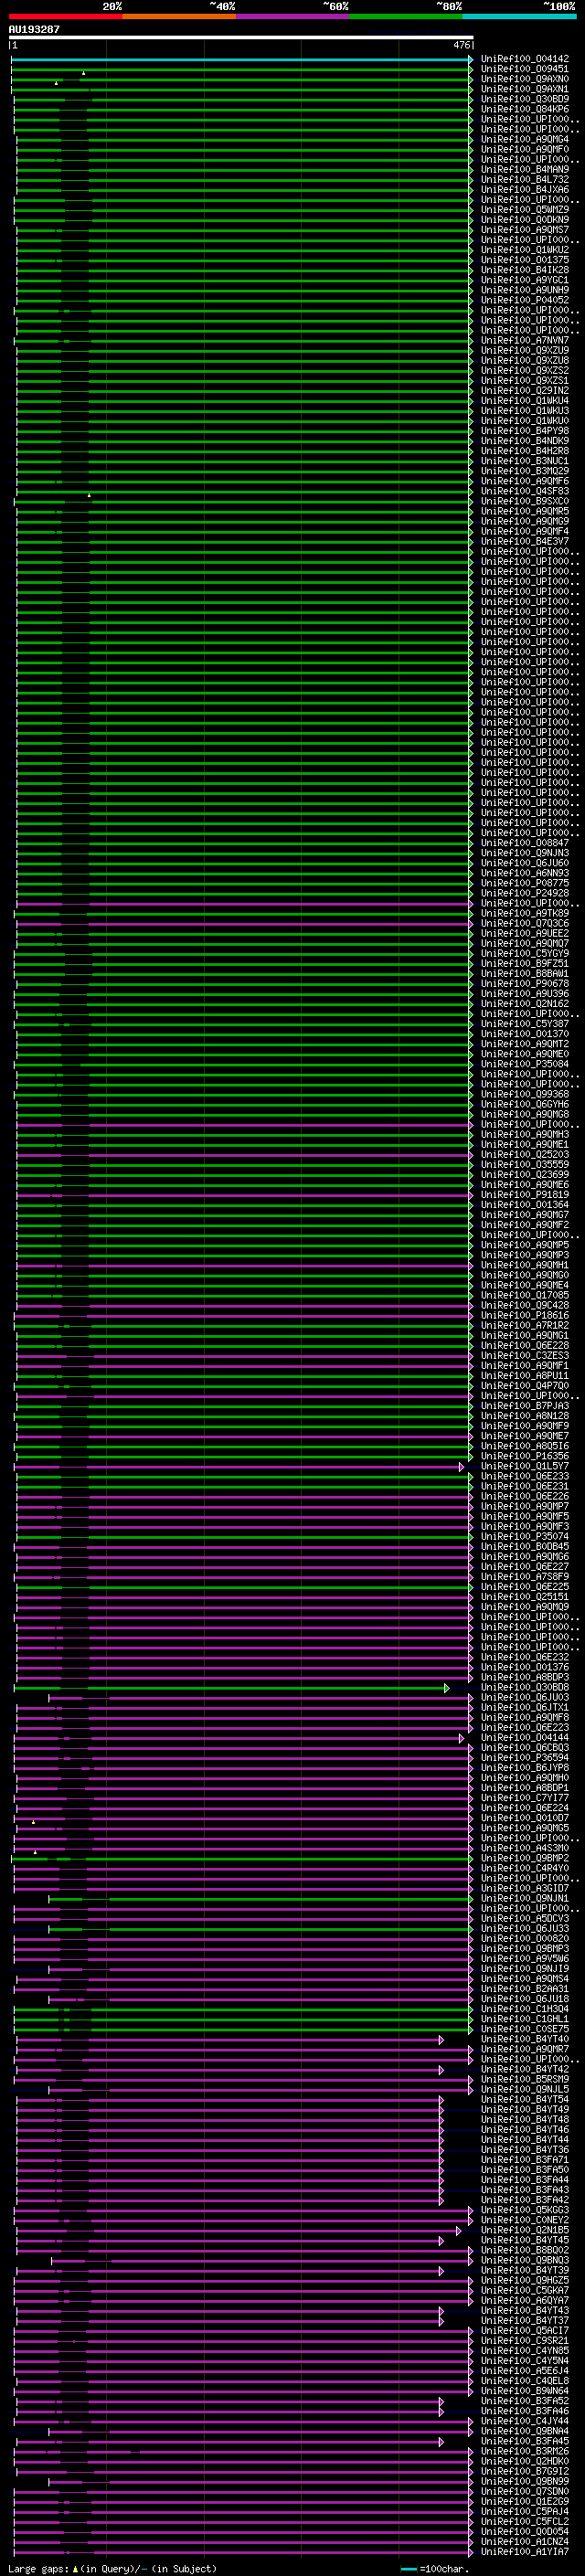This screenshot has height=2576, width=585.
Task: Click hit label UniRef100_B5RSM9
Action: (x=525, y=2080)
